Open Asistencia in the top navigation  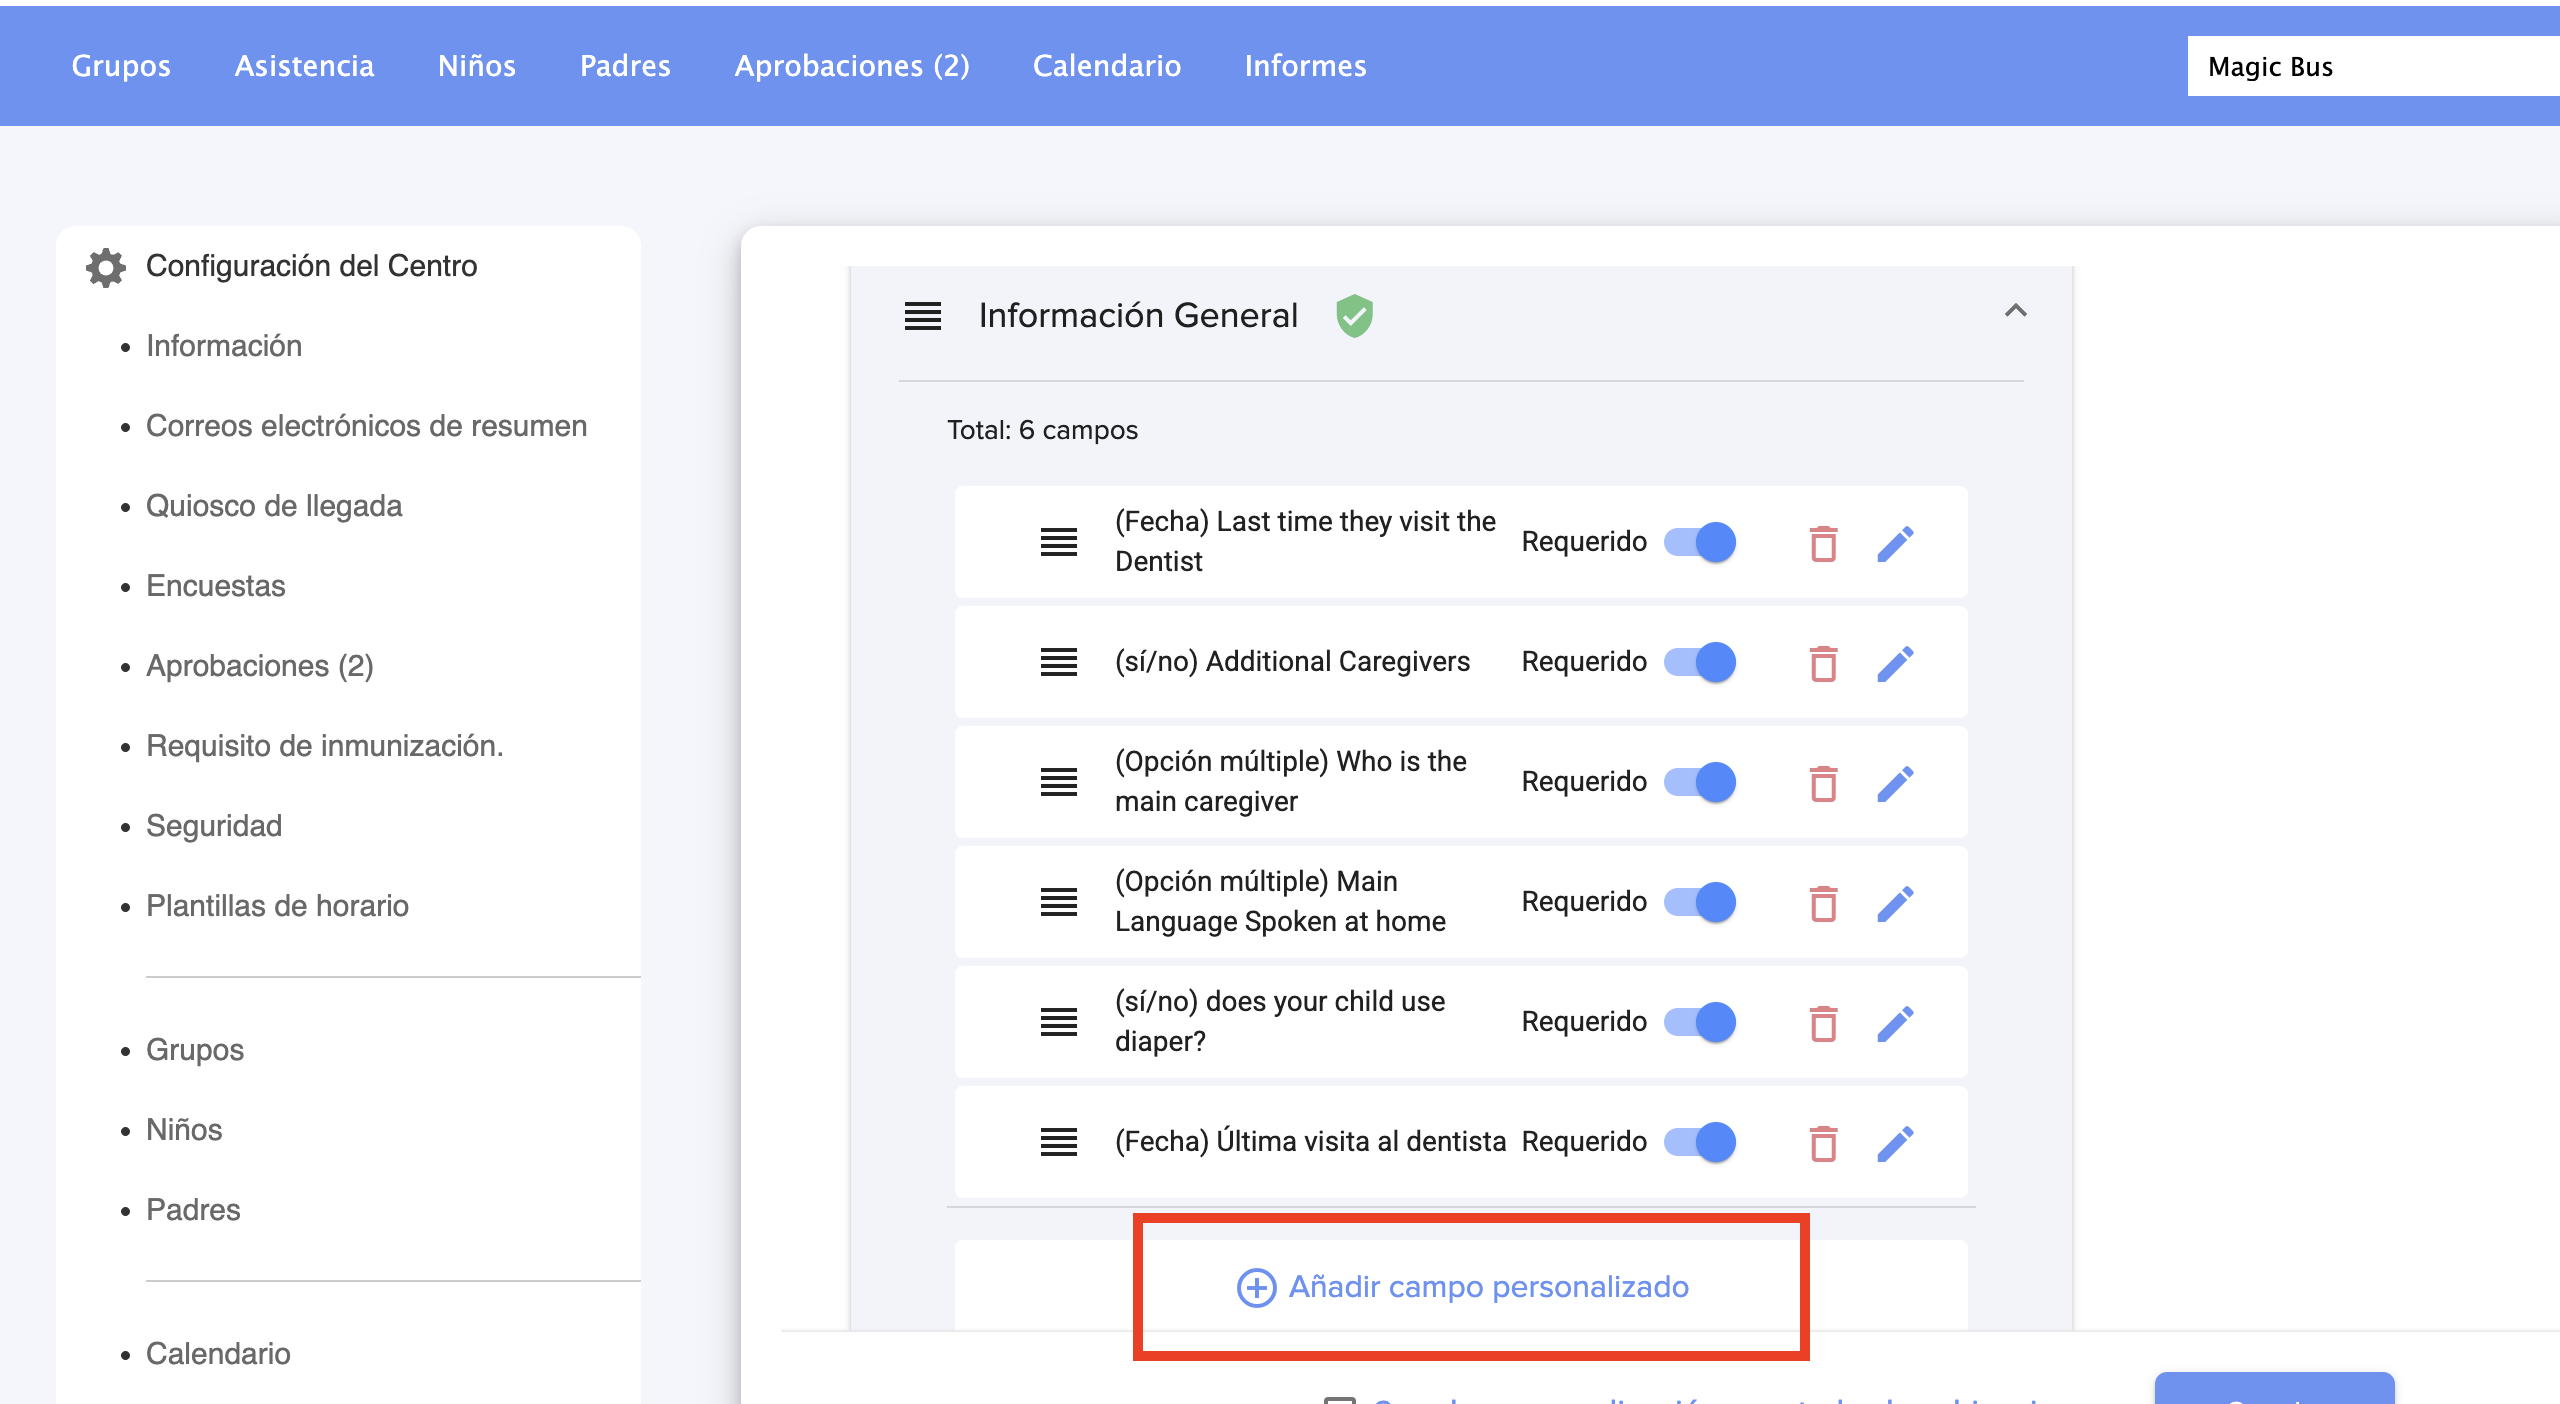(x=304, y=66)
